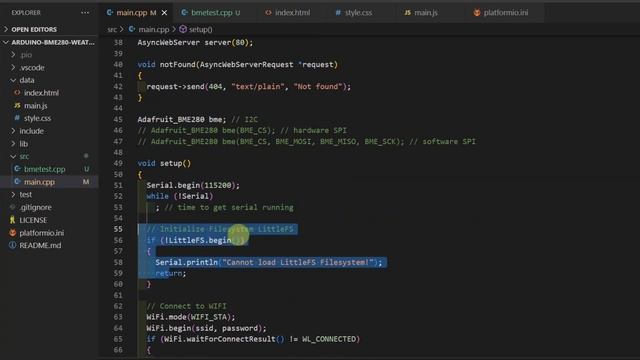Screen dimensions: 640x360
Task: Click the src breadcrumb segment
Action: tap(112, 29)
